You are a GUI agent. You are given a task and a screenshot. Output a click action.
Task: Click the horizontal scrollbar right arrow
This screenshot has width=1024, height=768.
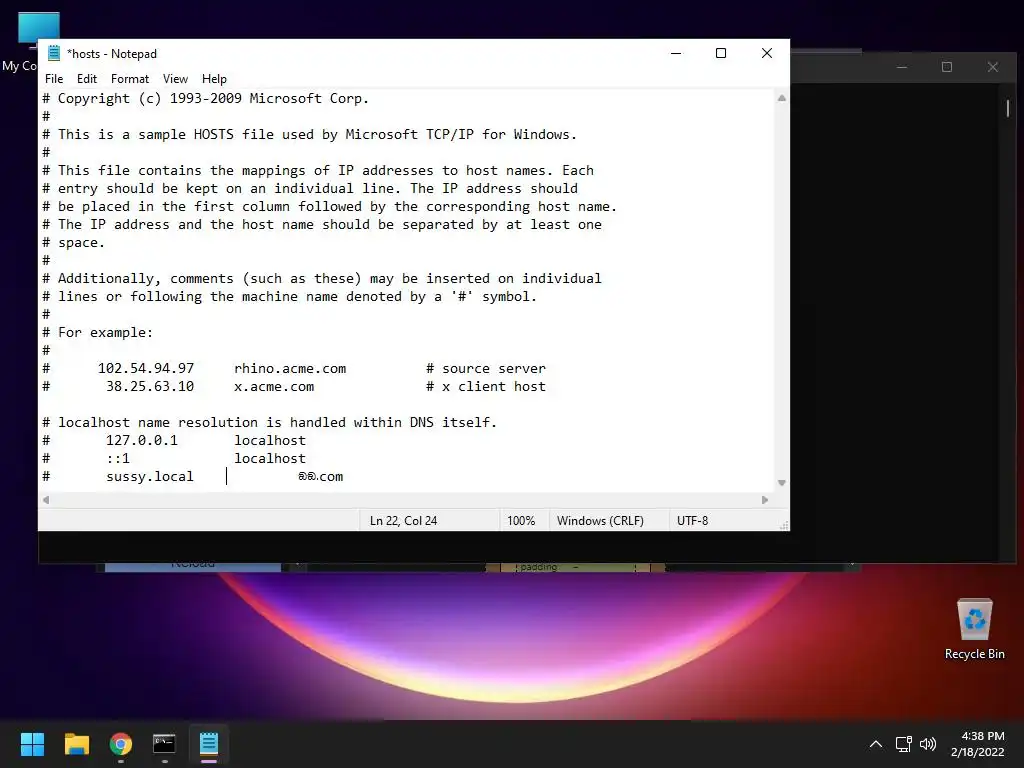[x=765, y=500]
